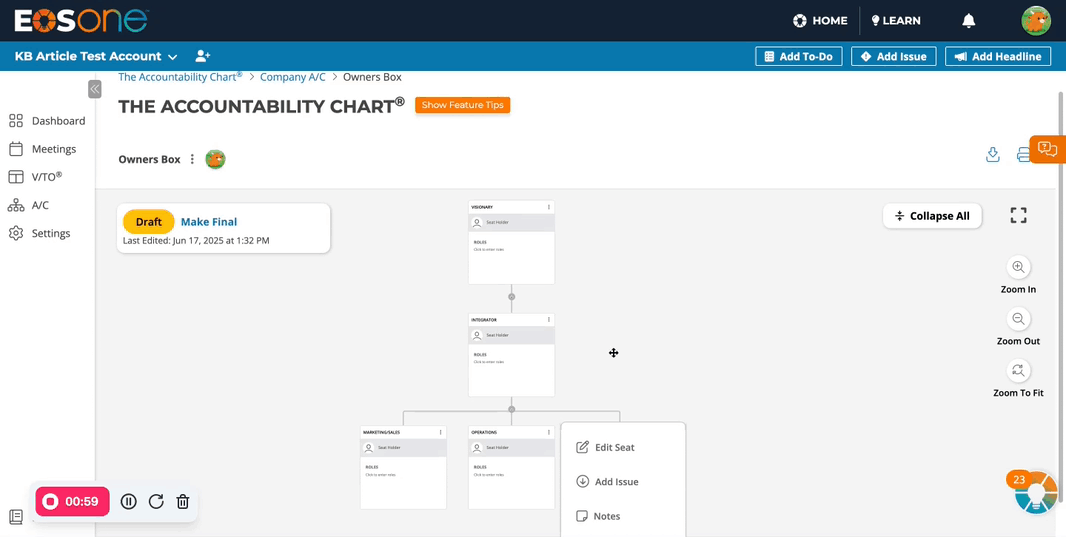Go to Dashboard in sidebar
The width and height of the screenshot is (1066, 537).
click(46, 121)
